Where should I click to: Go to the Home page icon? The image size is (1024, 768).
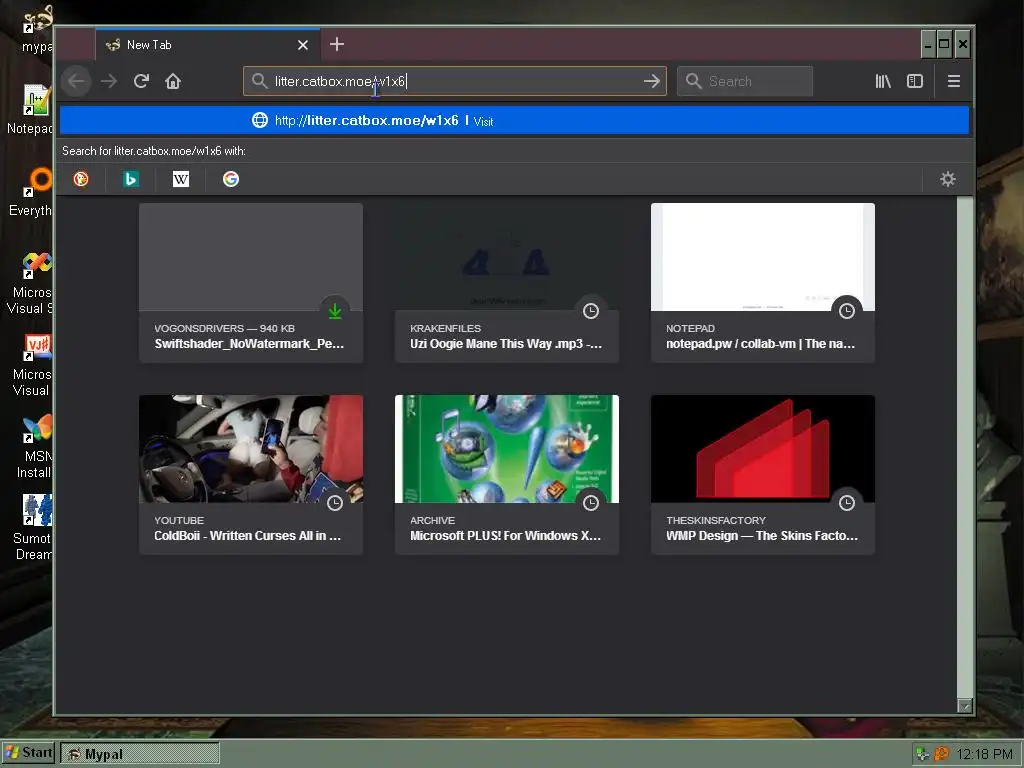click(x=172, y=81)
